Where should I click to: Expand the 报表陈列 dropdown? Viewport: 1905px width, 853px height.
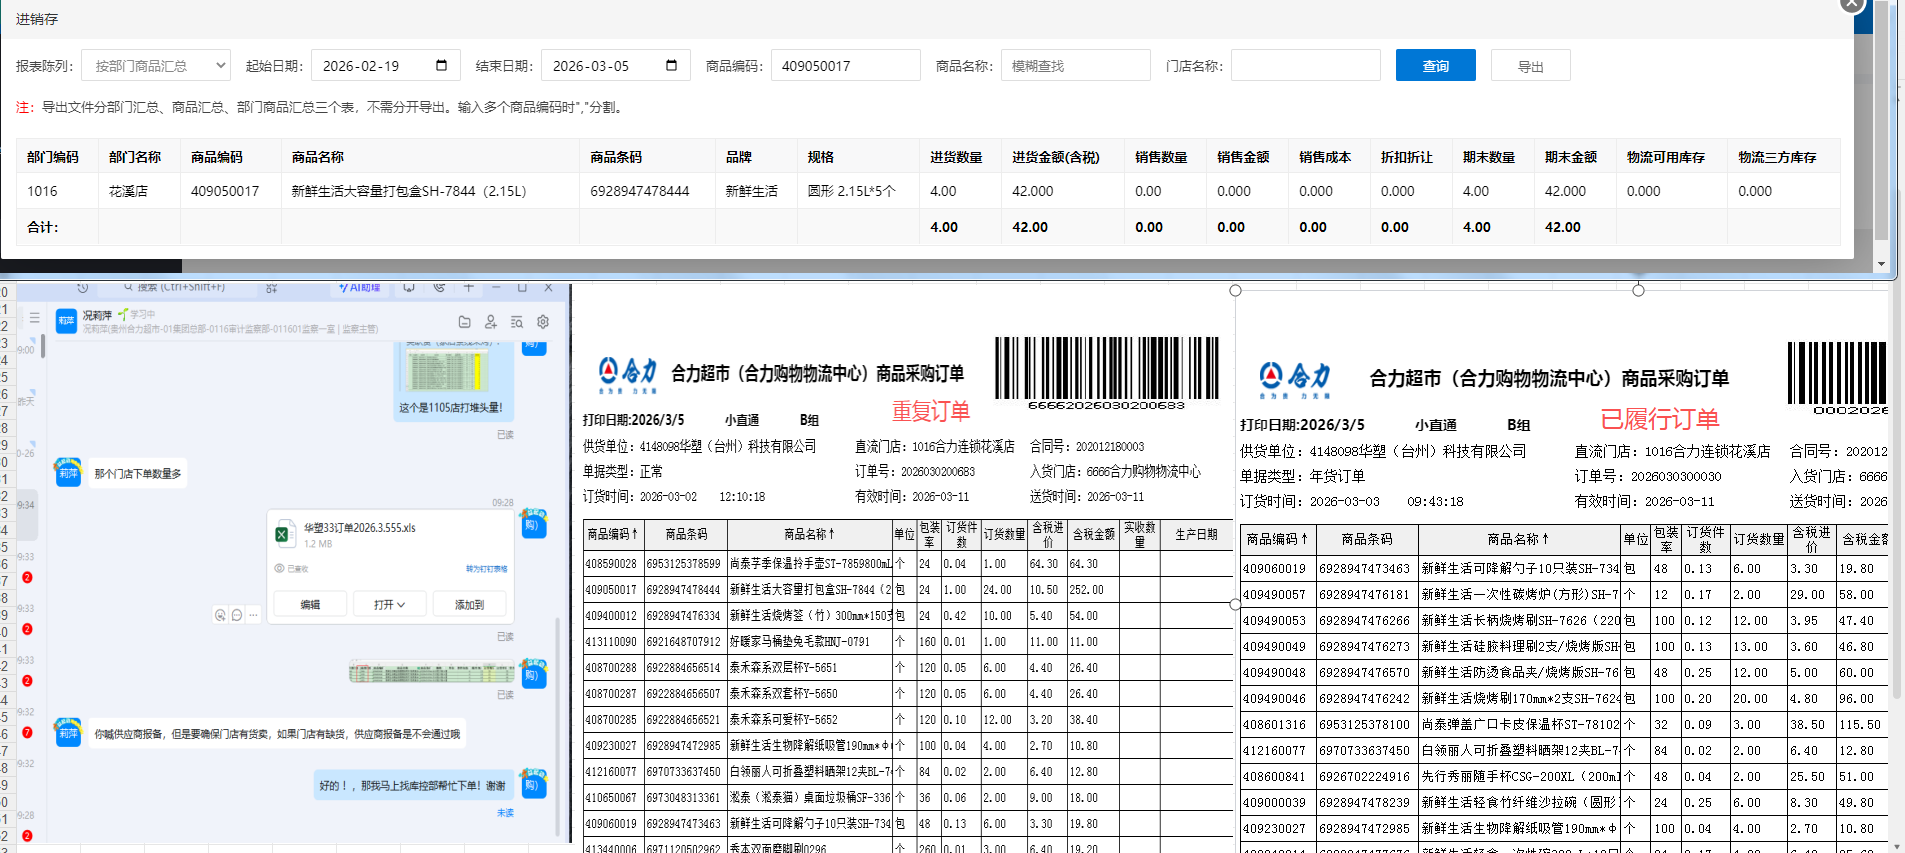tap(156, 66)
